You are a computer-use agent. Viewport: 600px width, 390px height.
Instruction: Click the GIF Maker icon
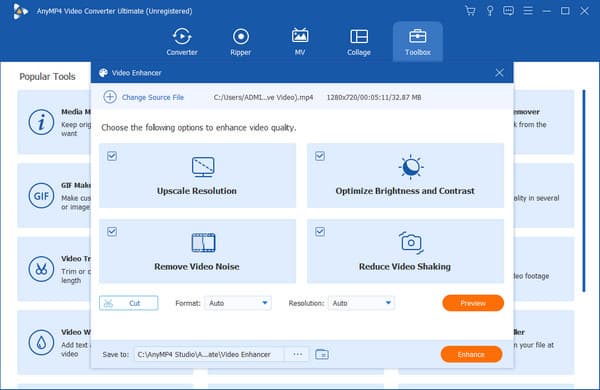41,196
